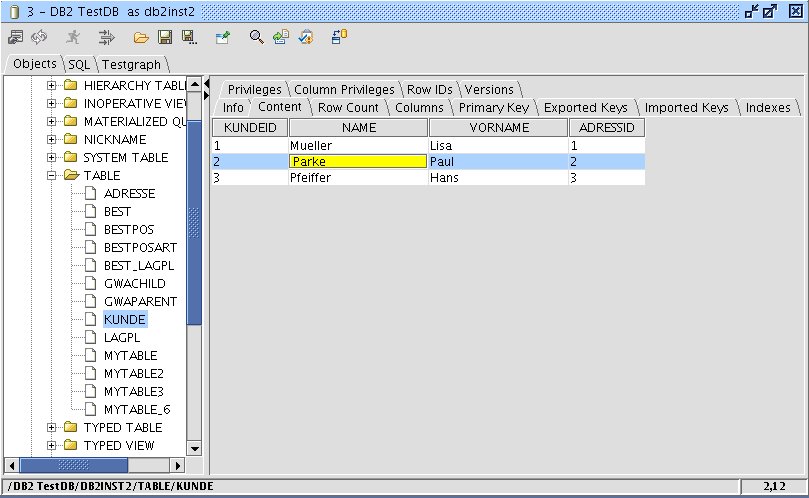Expand the SYSTEM TABLE node

click(x=52, y=157)
